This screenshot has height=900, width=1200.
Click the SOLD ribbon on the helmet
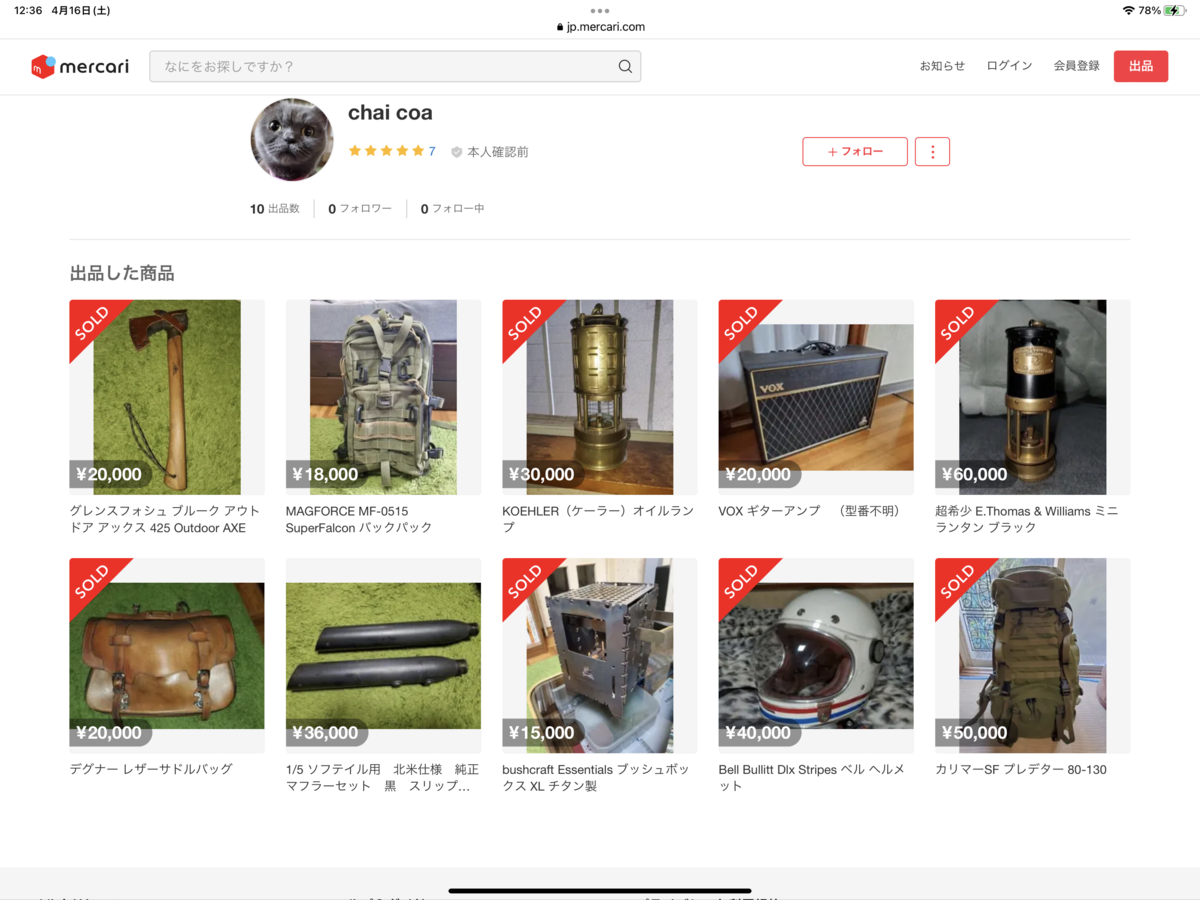[742, 581]
